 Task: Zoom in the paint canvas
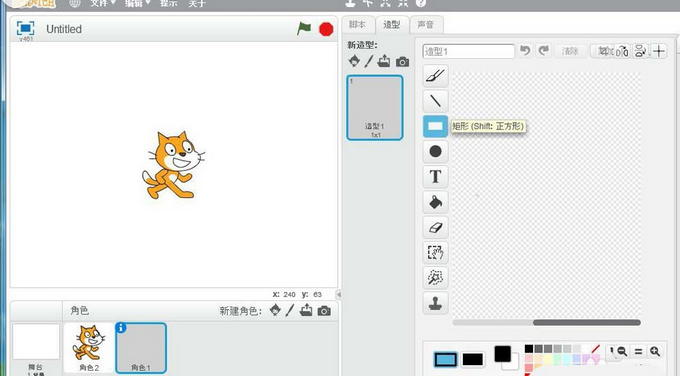[655, 351]
